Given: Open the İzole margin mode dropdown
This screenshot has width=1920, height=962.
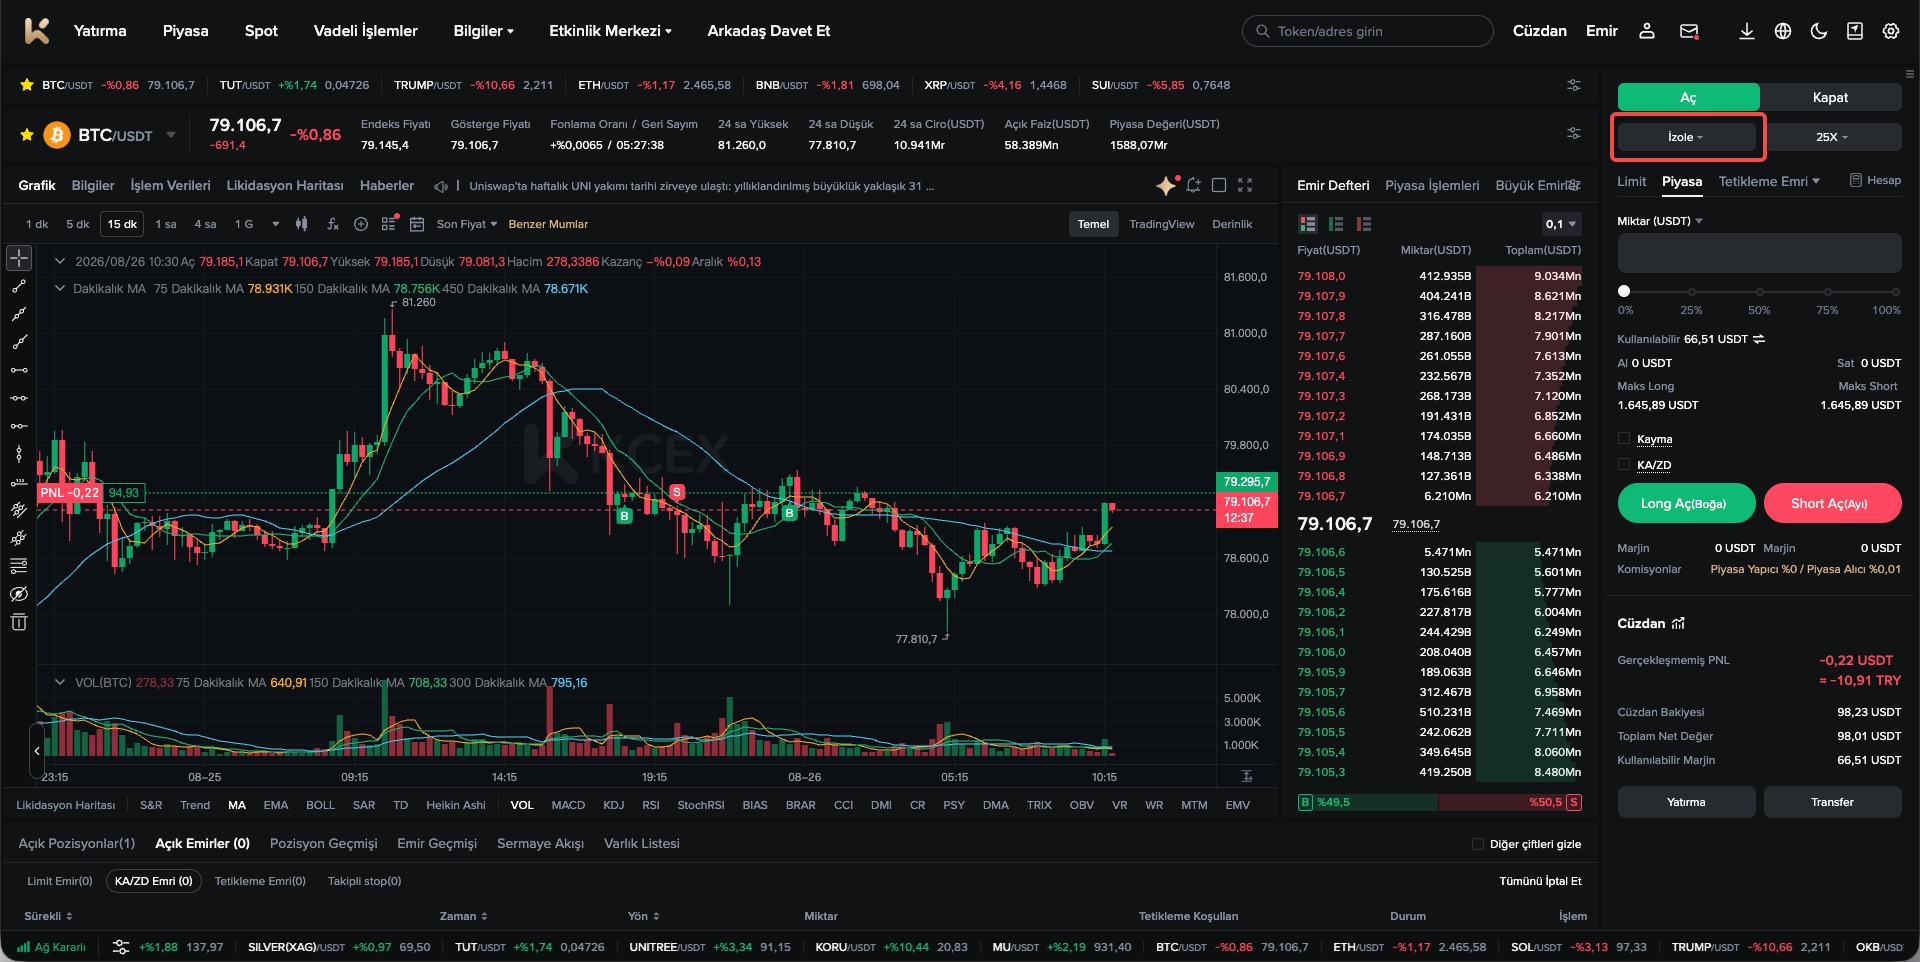Looking at the screenshot, I should 1686,137.
